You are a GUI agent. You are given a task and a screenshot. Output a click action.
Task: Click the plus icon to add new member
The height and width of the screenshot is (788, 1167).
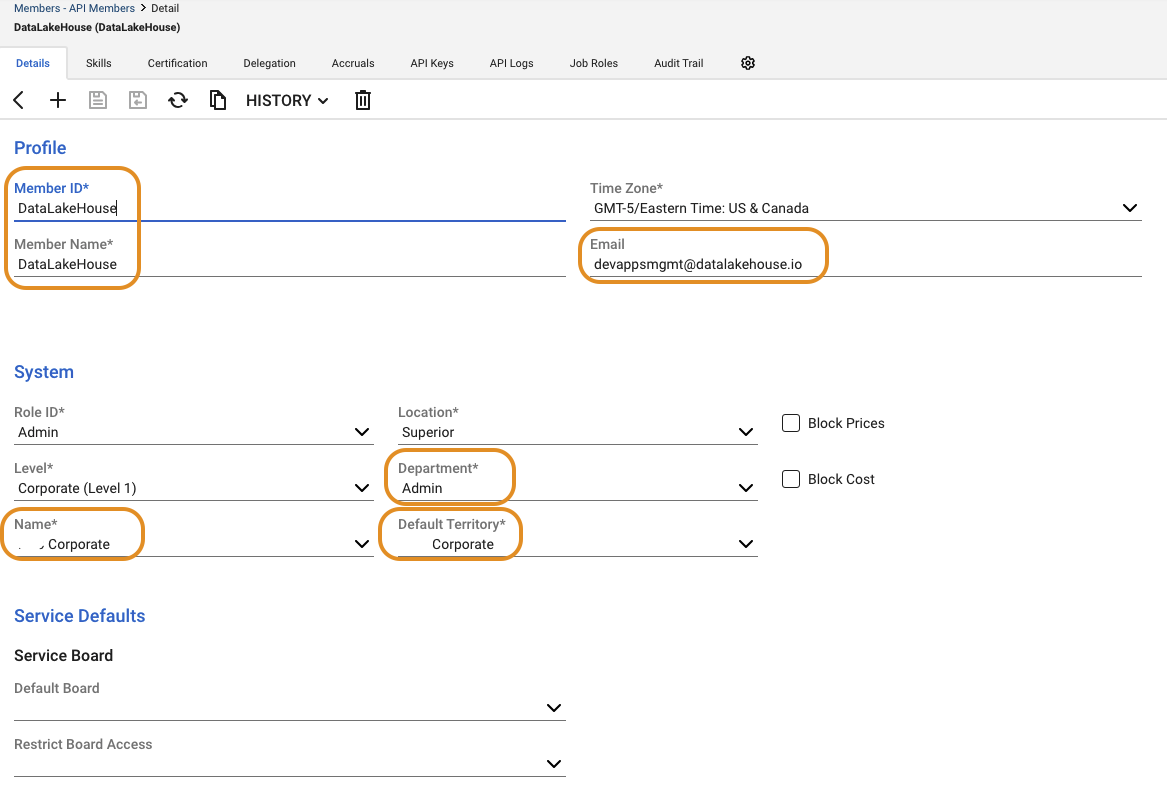(x=58, y=100)
